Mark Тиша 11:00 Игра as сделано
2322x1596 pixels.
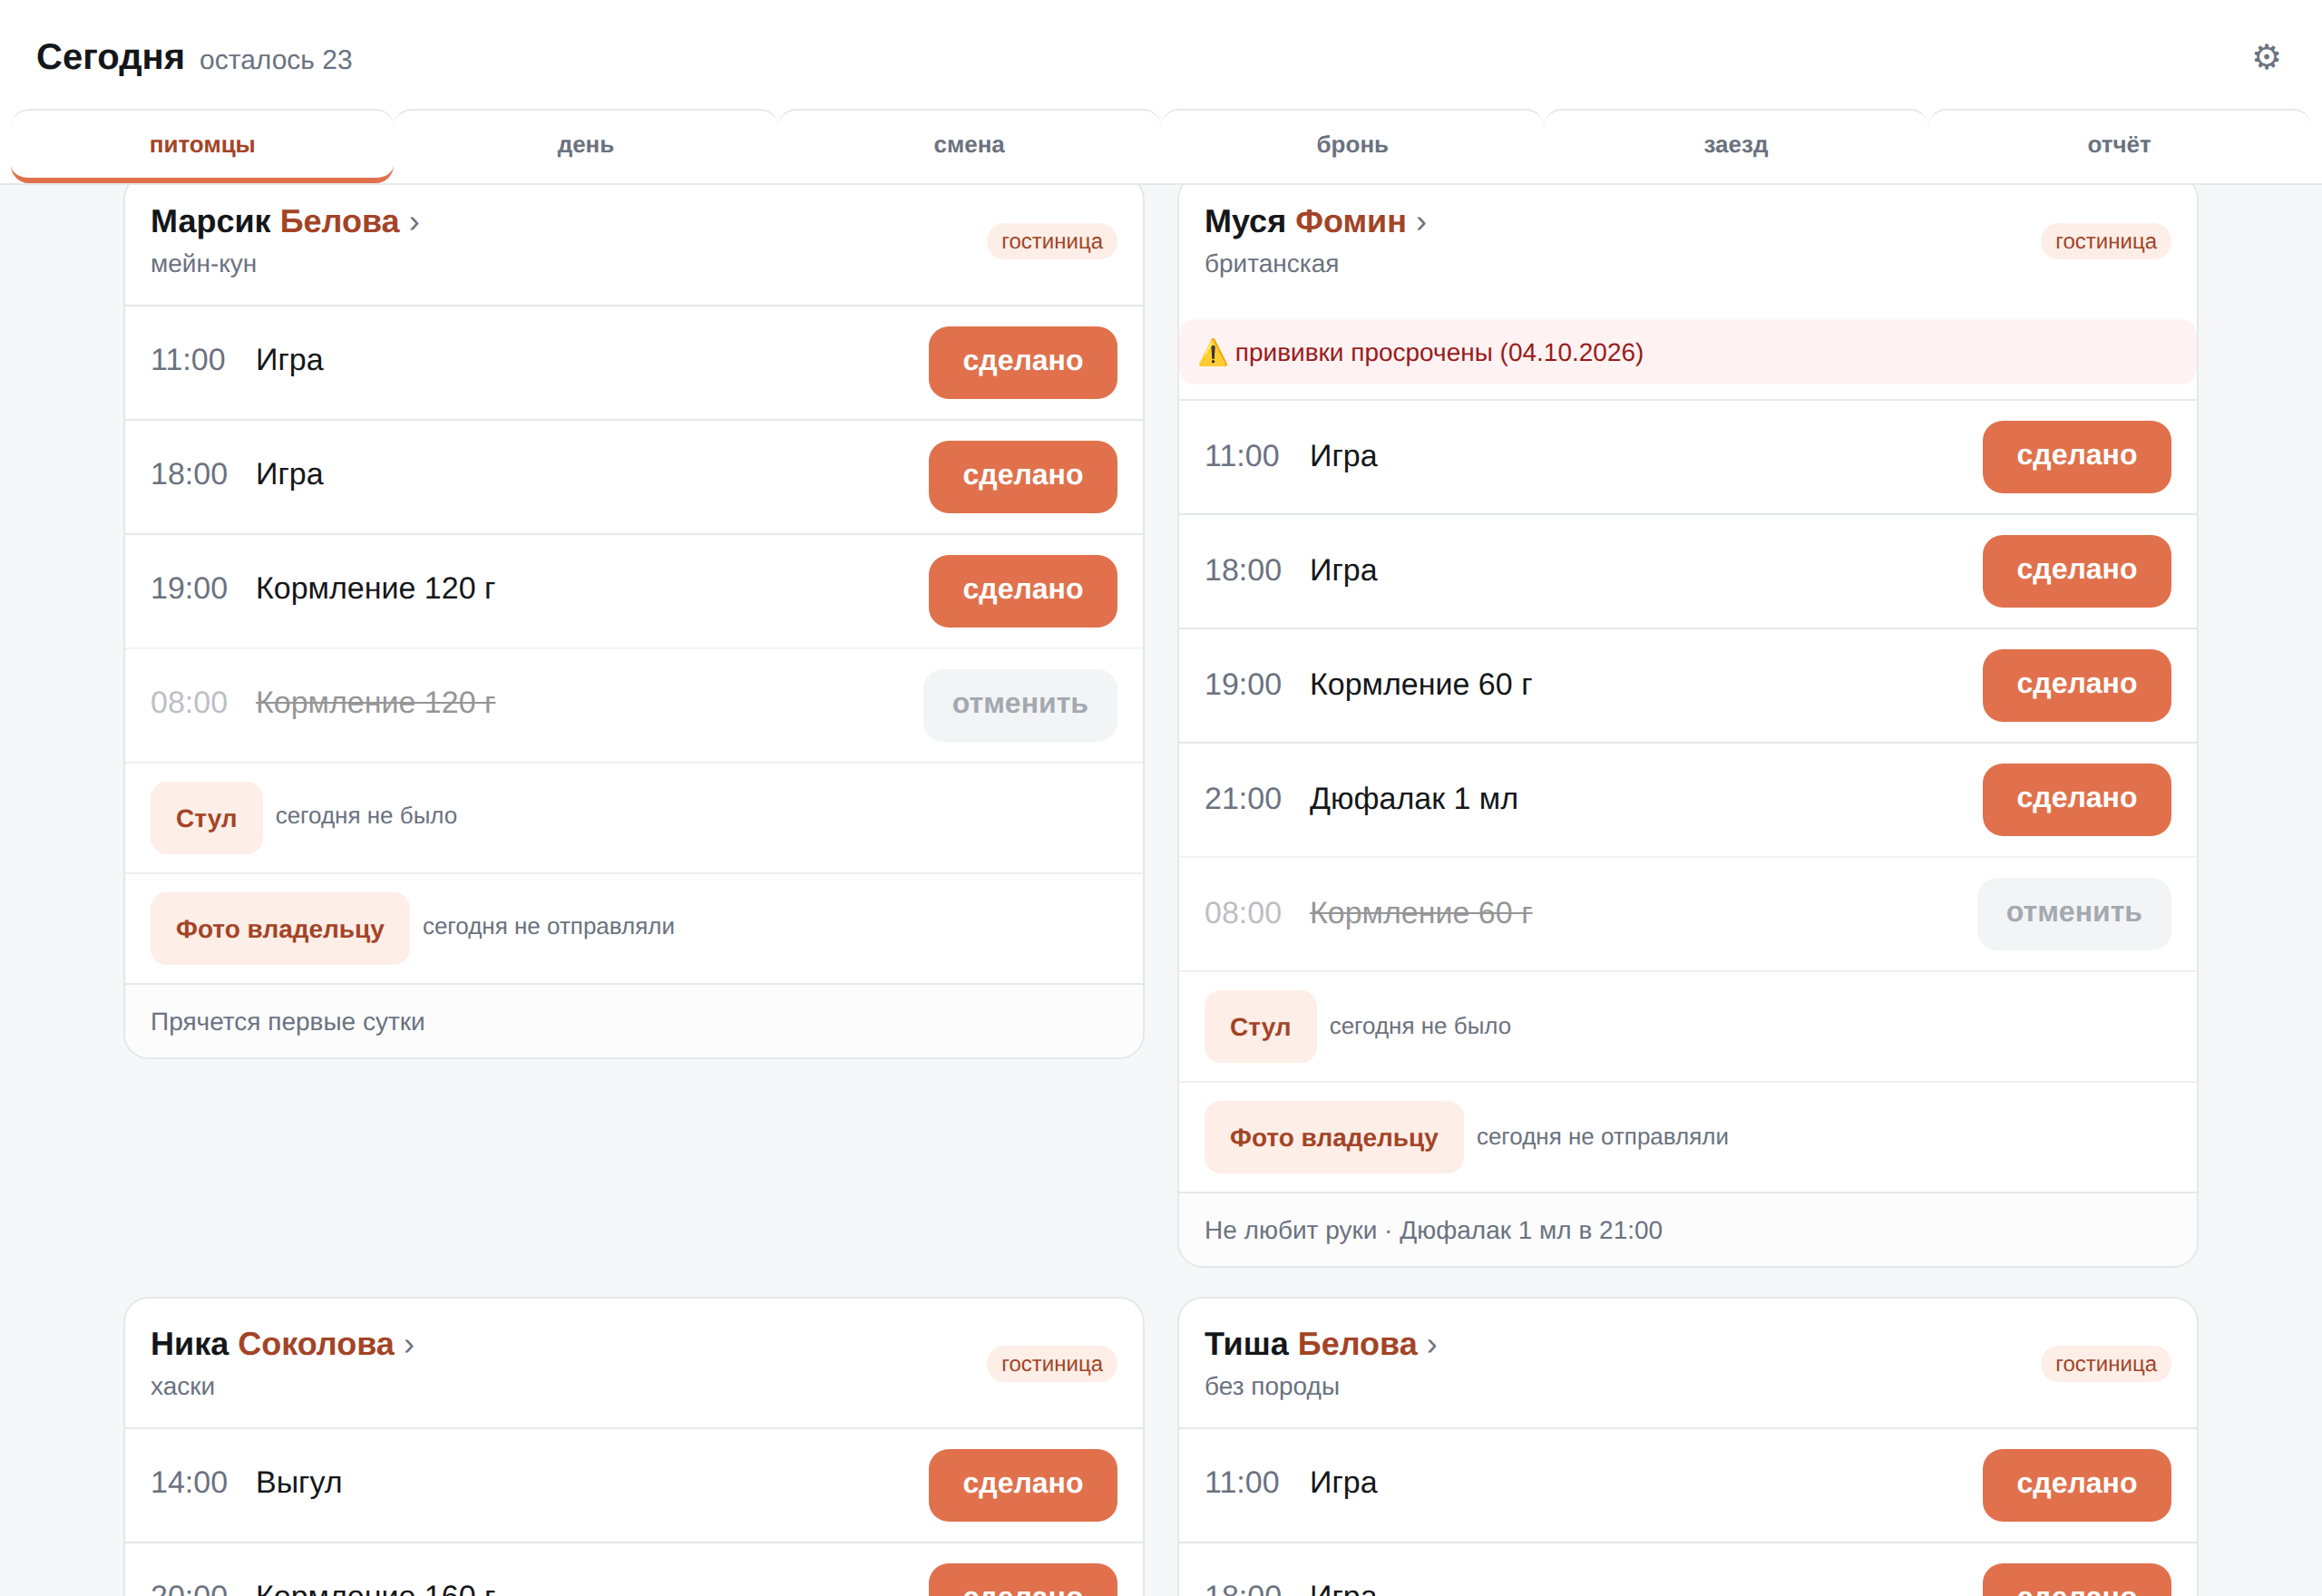point(2076,1485)
